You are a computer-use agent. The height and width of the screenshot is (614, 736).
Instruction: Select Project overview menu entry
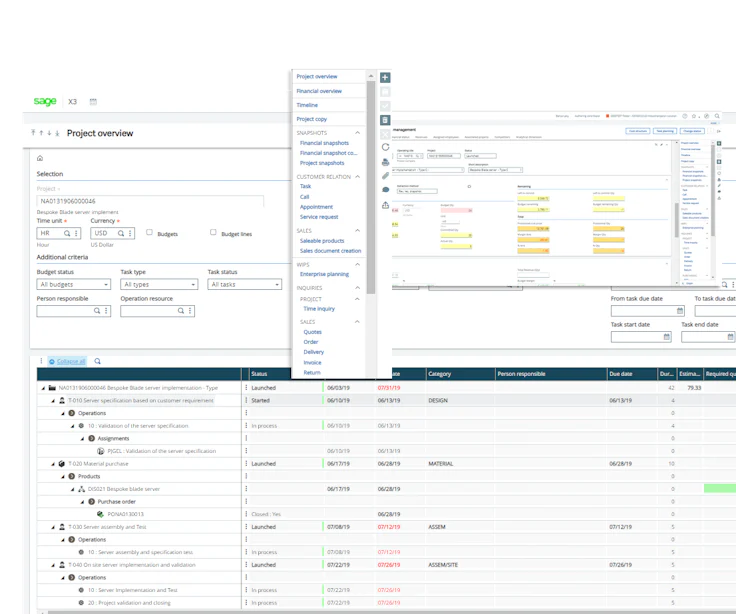pyautogui.click(x=317, y=77)
